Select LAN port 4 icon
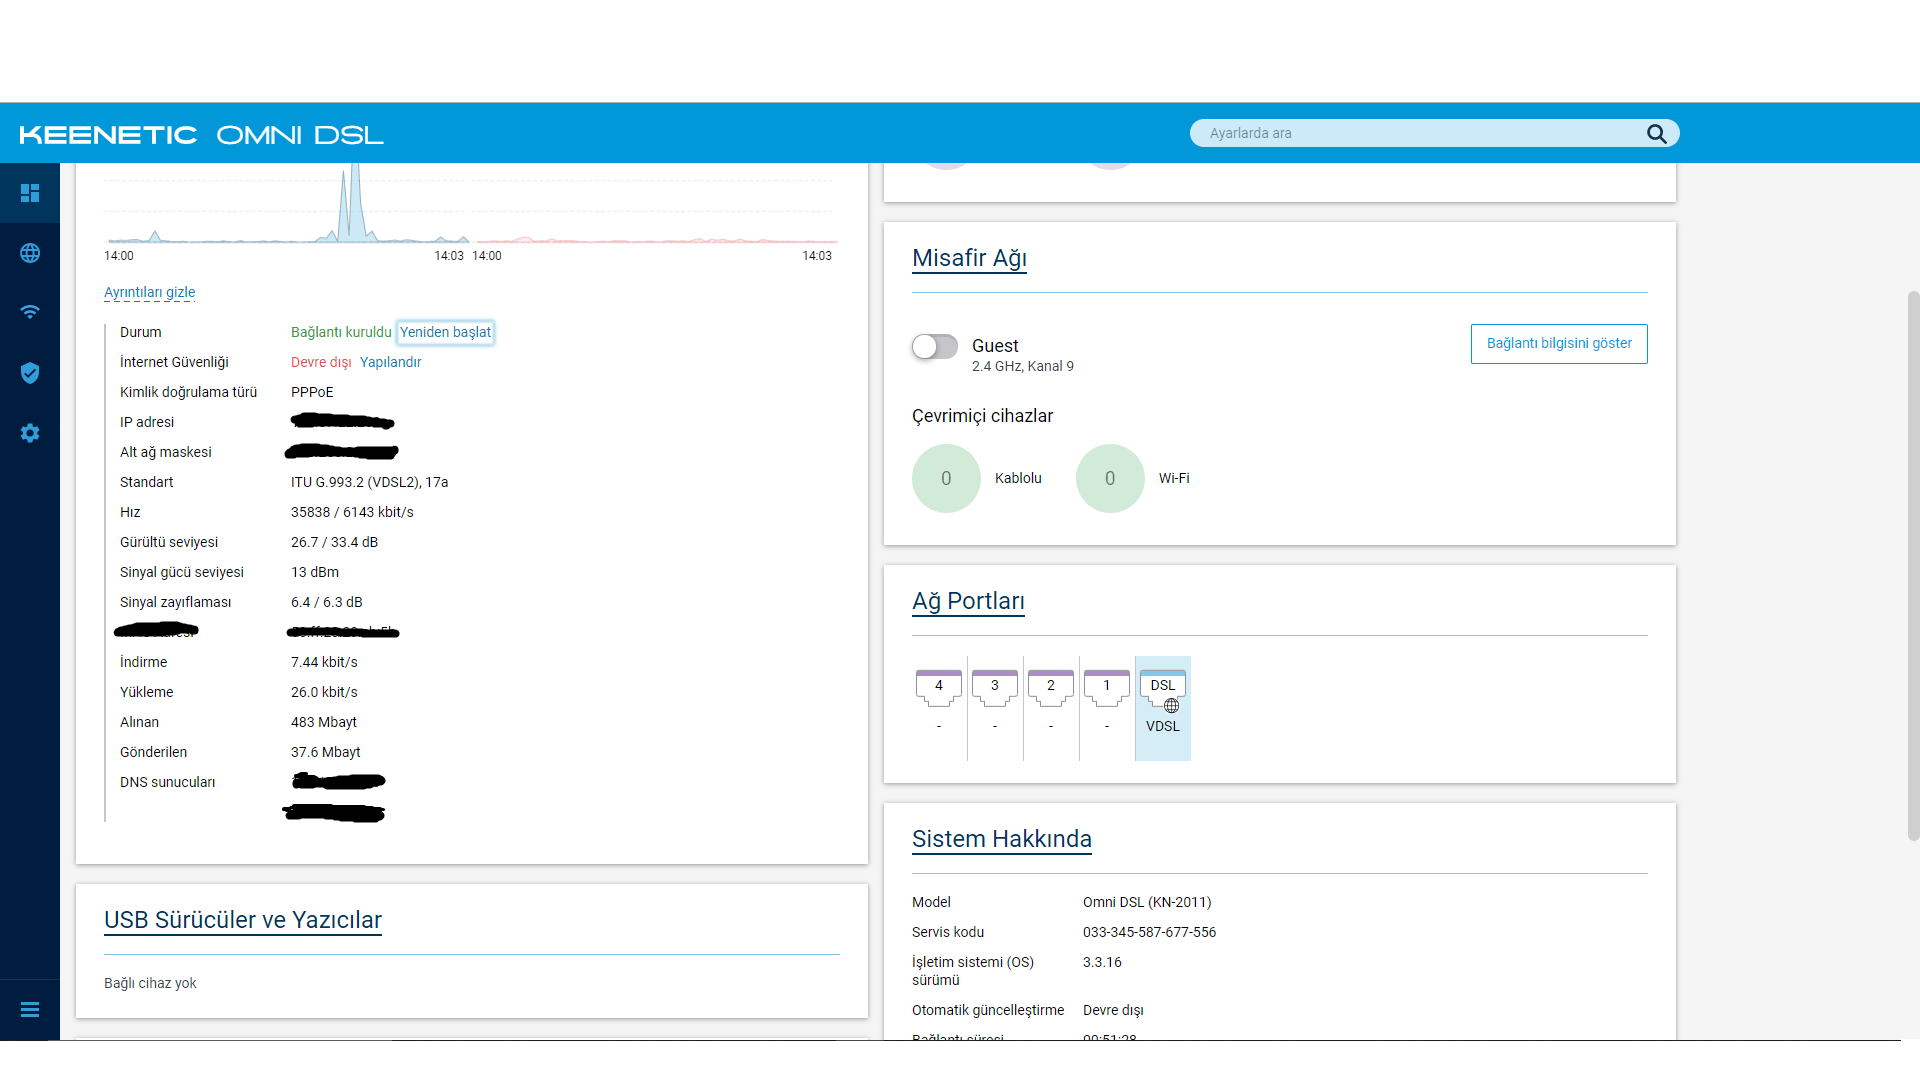This screenshot has width=1920, height=1080. 938,688
